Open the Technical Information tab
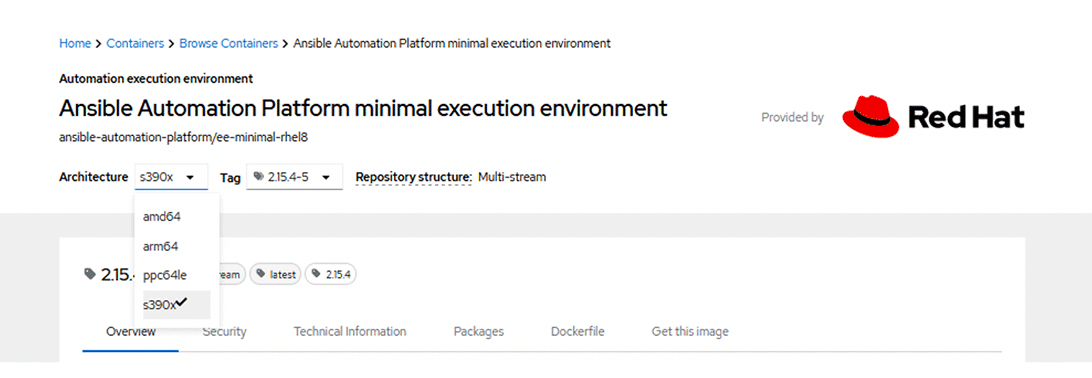1092x378 pixels. tap(350, 331)
